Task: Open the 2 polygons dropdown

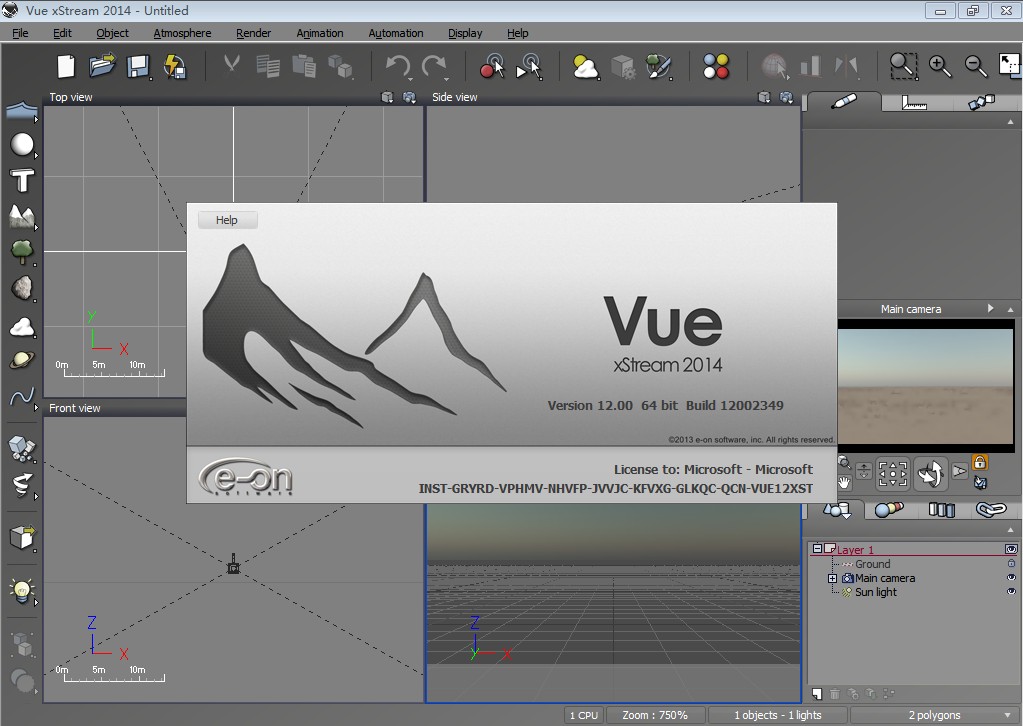Action: 1008,715
